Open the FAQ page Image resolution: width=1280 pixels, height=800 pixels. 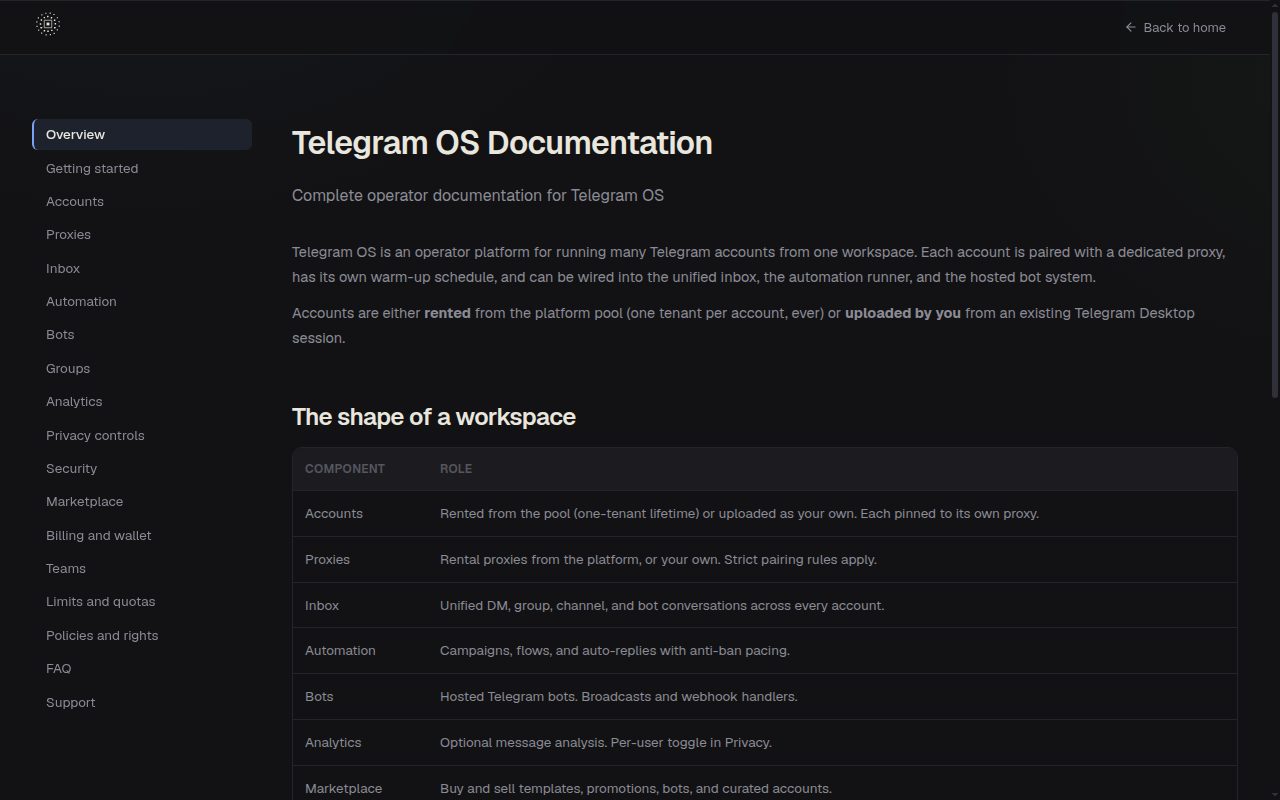pyautogui.click(x=142, y=668)
